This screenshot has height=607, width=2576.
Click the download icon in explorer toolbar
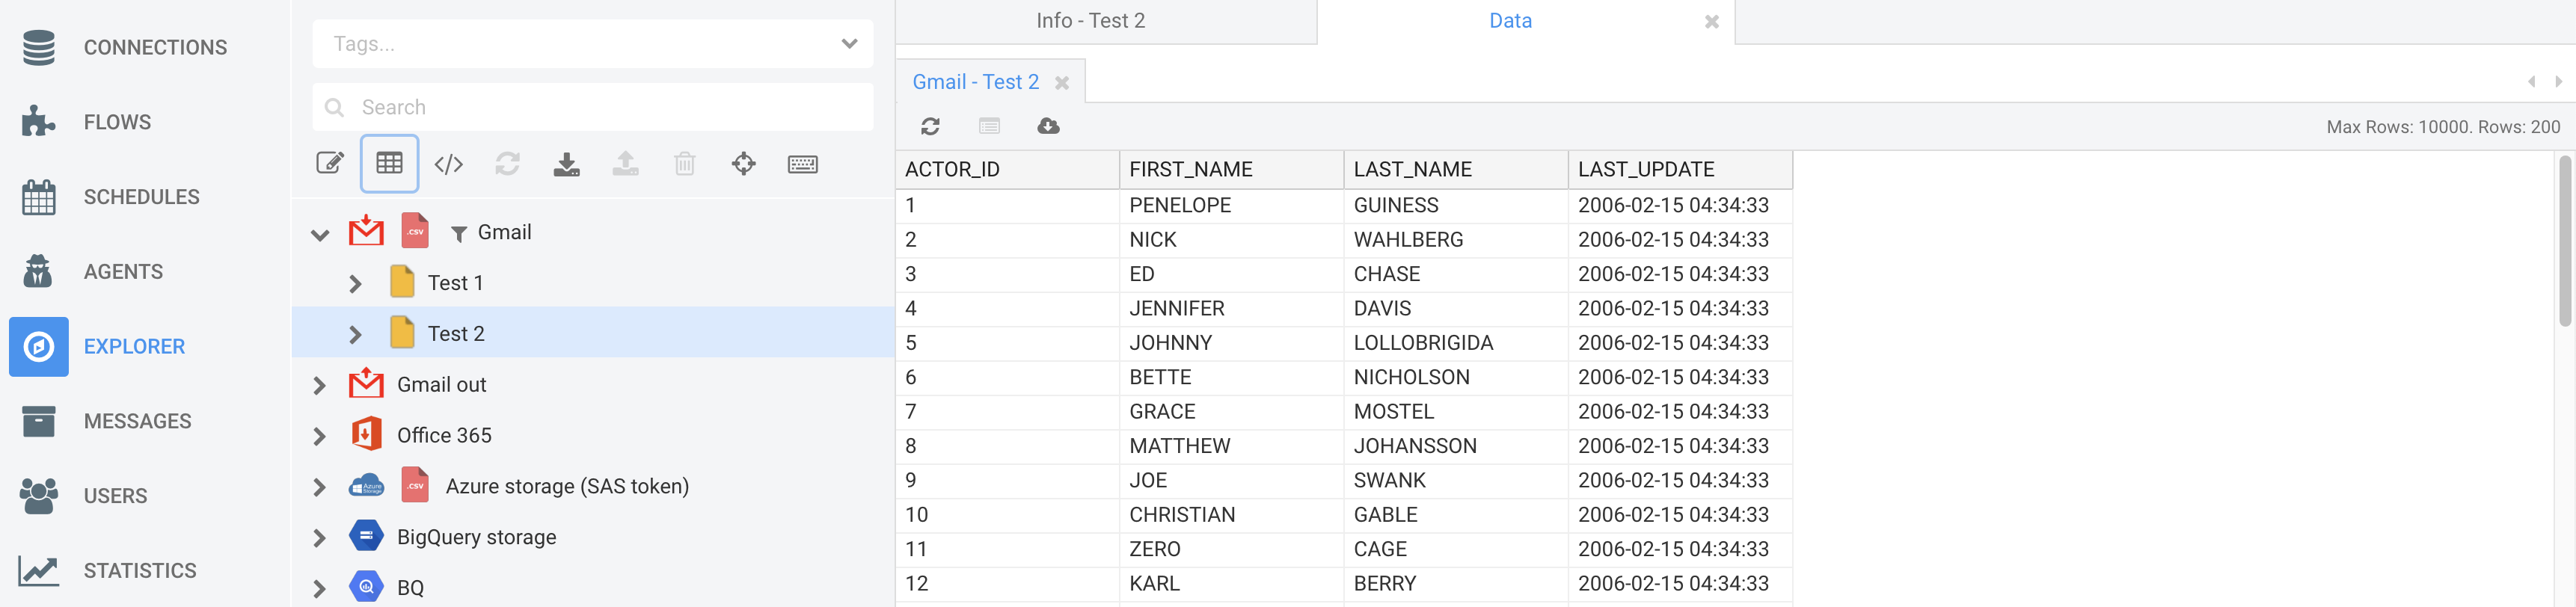(x=566, y=164)
